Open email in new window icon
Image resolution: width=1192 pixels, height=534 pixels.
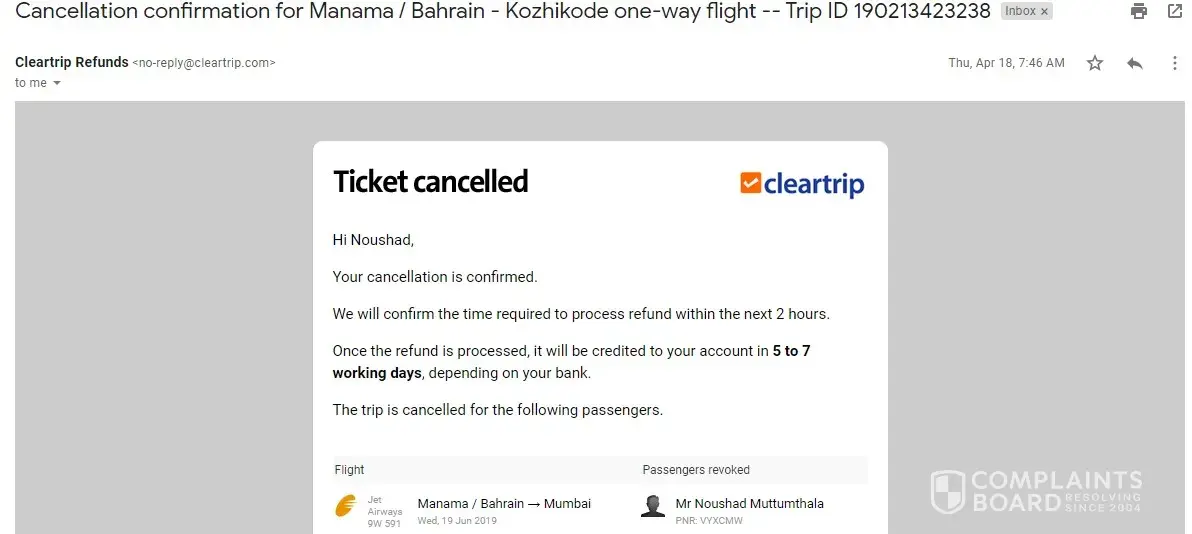[1175, 12]
